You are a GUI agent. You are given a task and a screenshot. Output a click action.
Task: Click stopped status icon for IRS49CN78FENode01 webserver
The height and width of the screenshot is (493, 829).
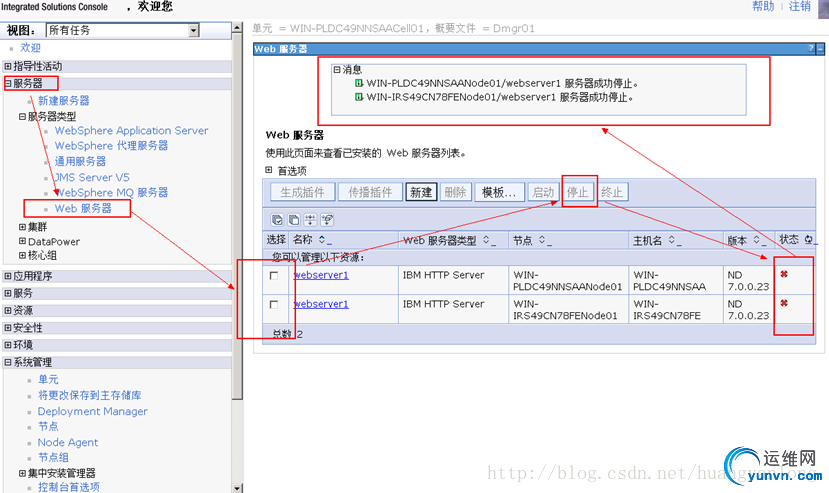coord(784,303)
